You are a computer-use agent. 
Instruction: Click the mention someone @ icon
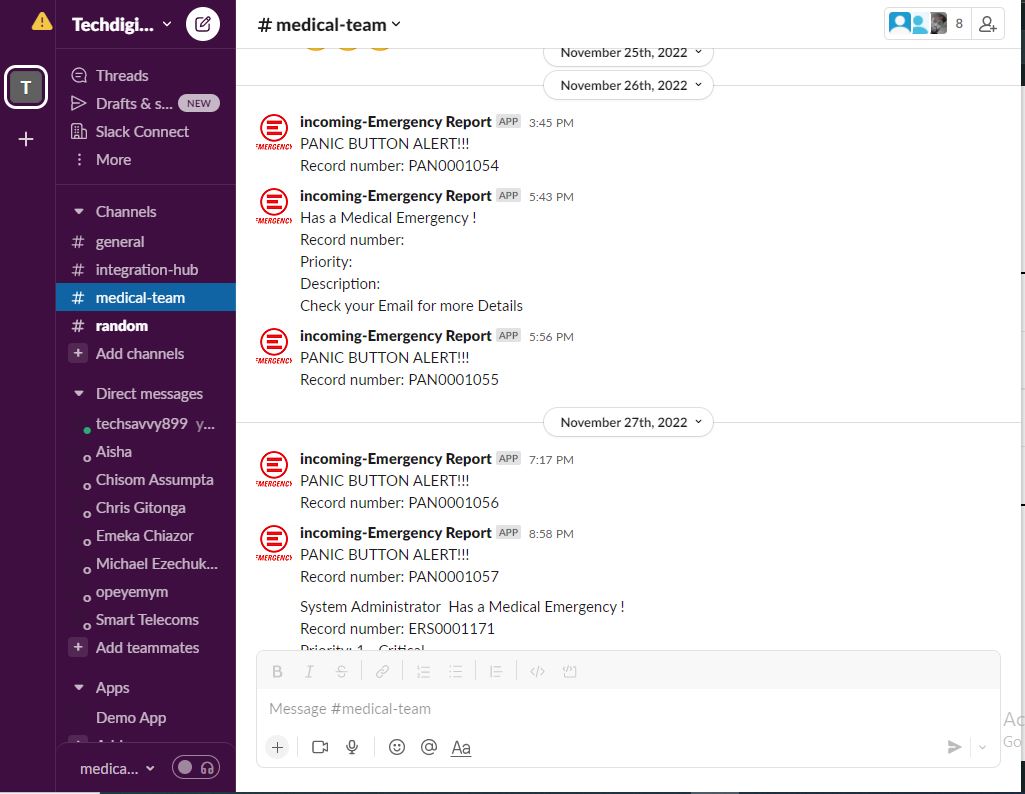pos(429,747)
